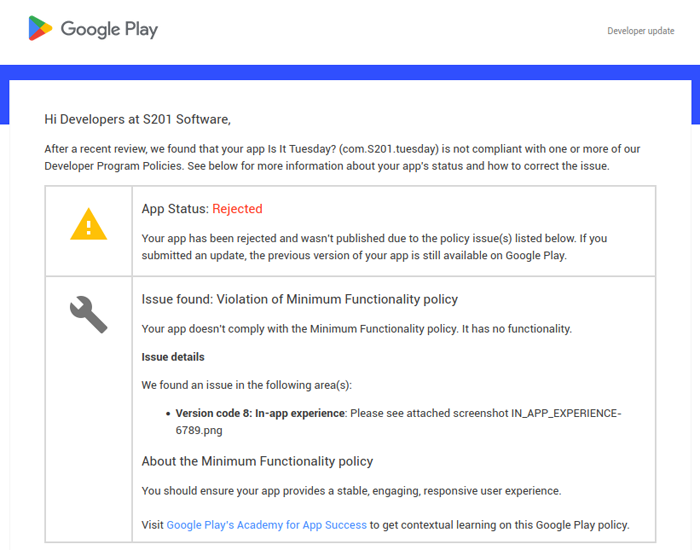Click the line about stable, engaging, responsive user experience
This screenshot has width=700, height=550.
[x=351, y=491]
